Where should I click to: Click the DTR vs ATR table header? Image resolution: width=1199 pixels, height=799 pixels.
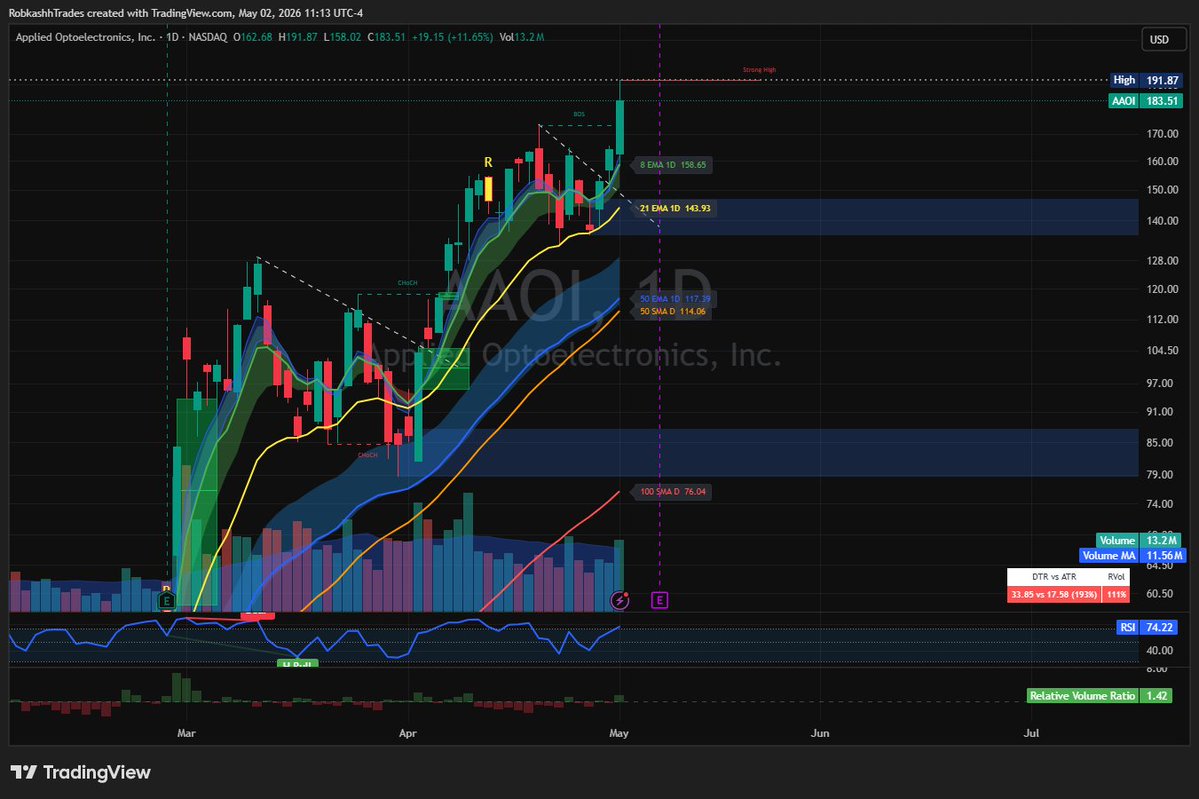tap(1054, 577)
